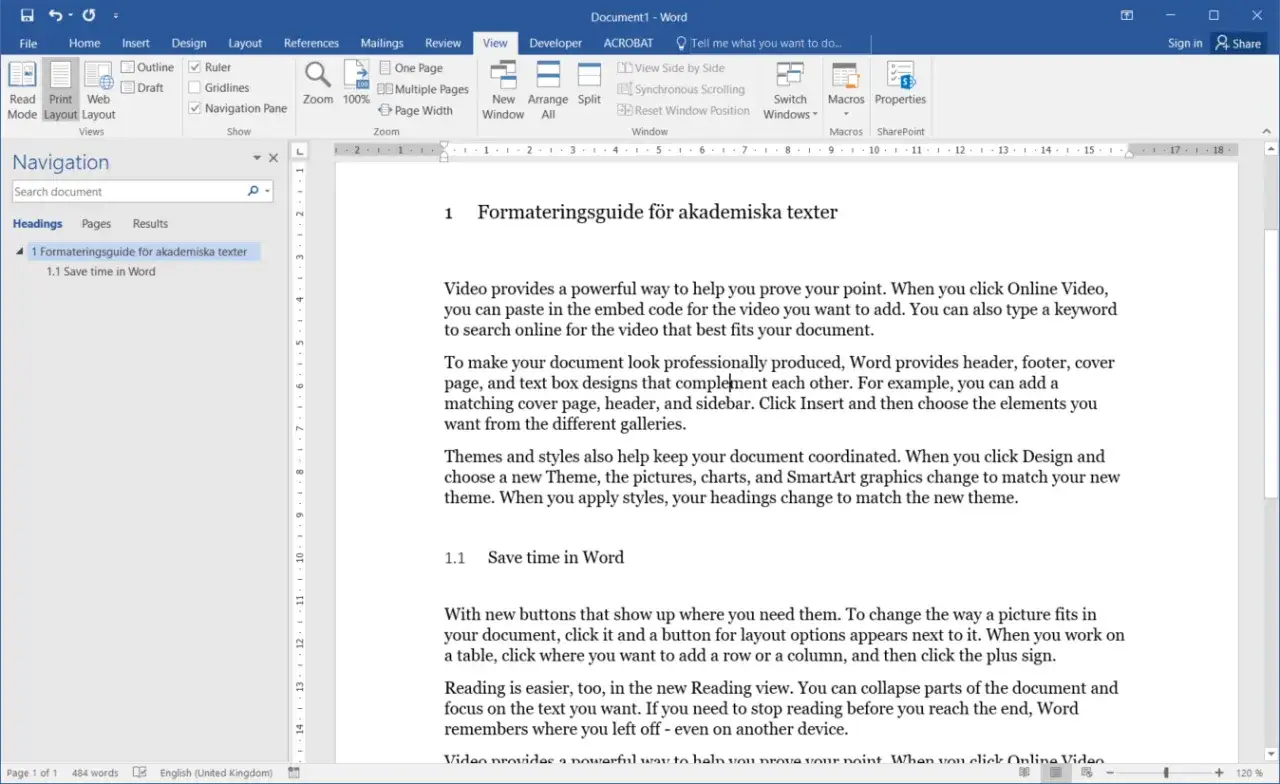
Task: Arrange All open windows
Action: (x=548, y=90)
